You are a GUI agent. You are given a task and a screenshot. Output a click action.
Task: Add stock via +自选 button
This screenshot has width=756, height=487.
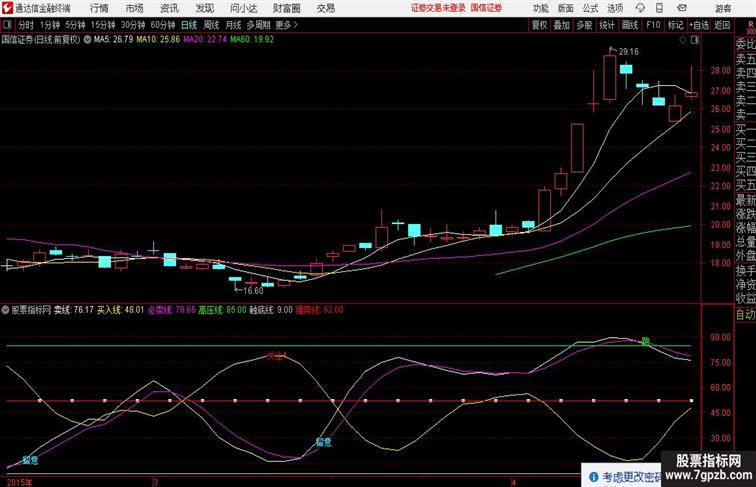[x=699, y=25]
